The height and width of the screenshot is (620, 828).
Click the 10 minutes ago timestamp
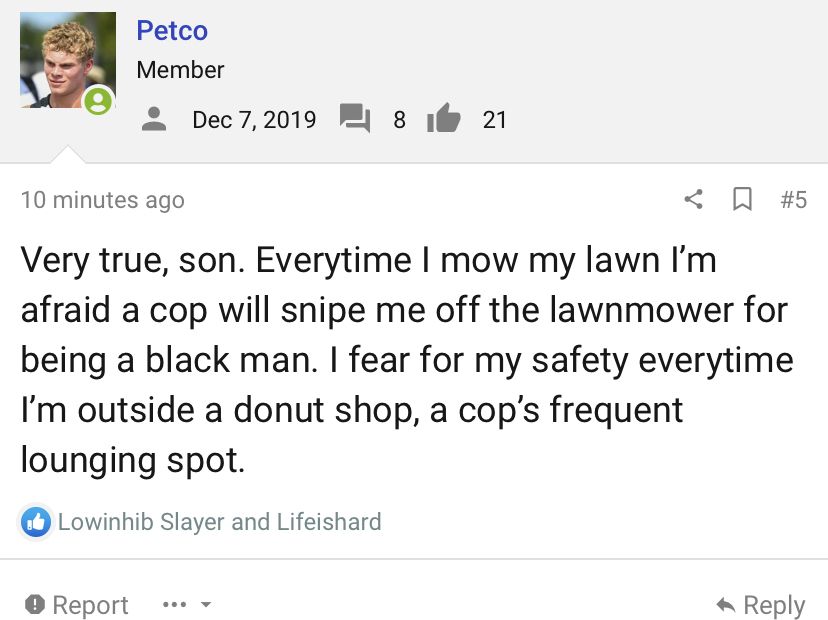tap(103, 200)
